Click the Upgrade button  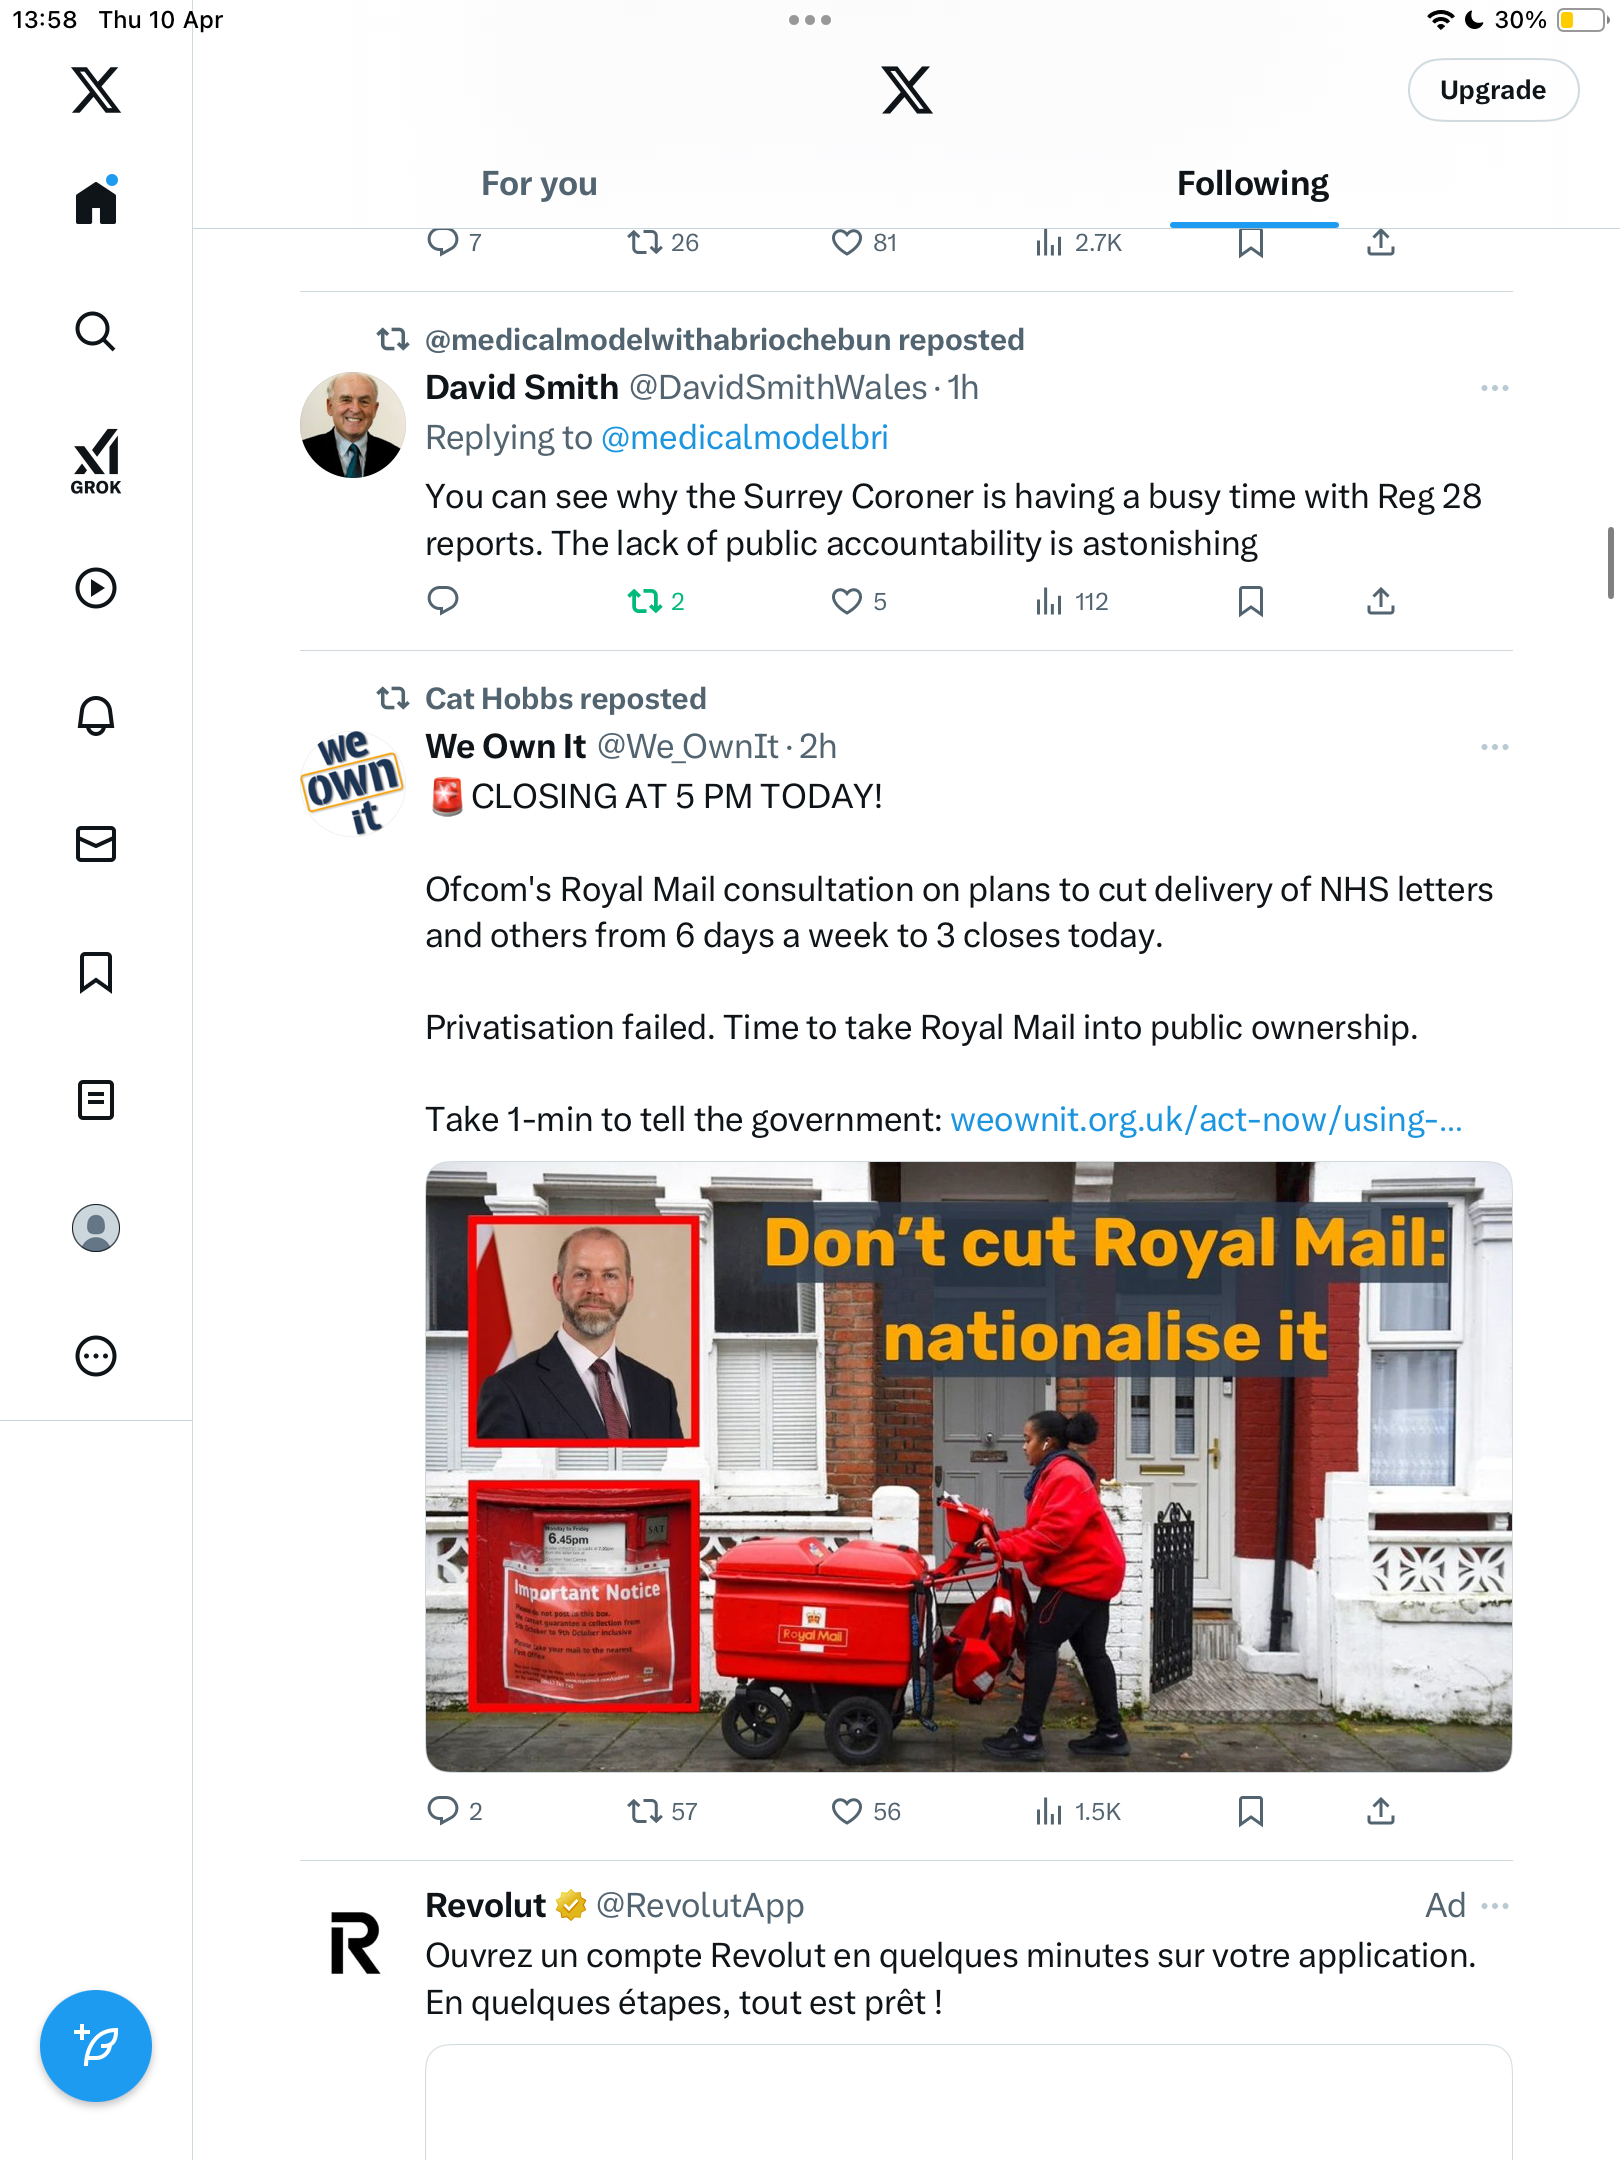(x=1493, y=90)
